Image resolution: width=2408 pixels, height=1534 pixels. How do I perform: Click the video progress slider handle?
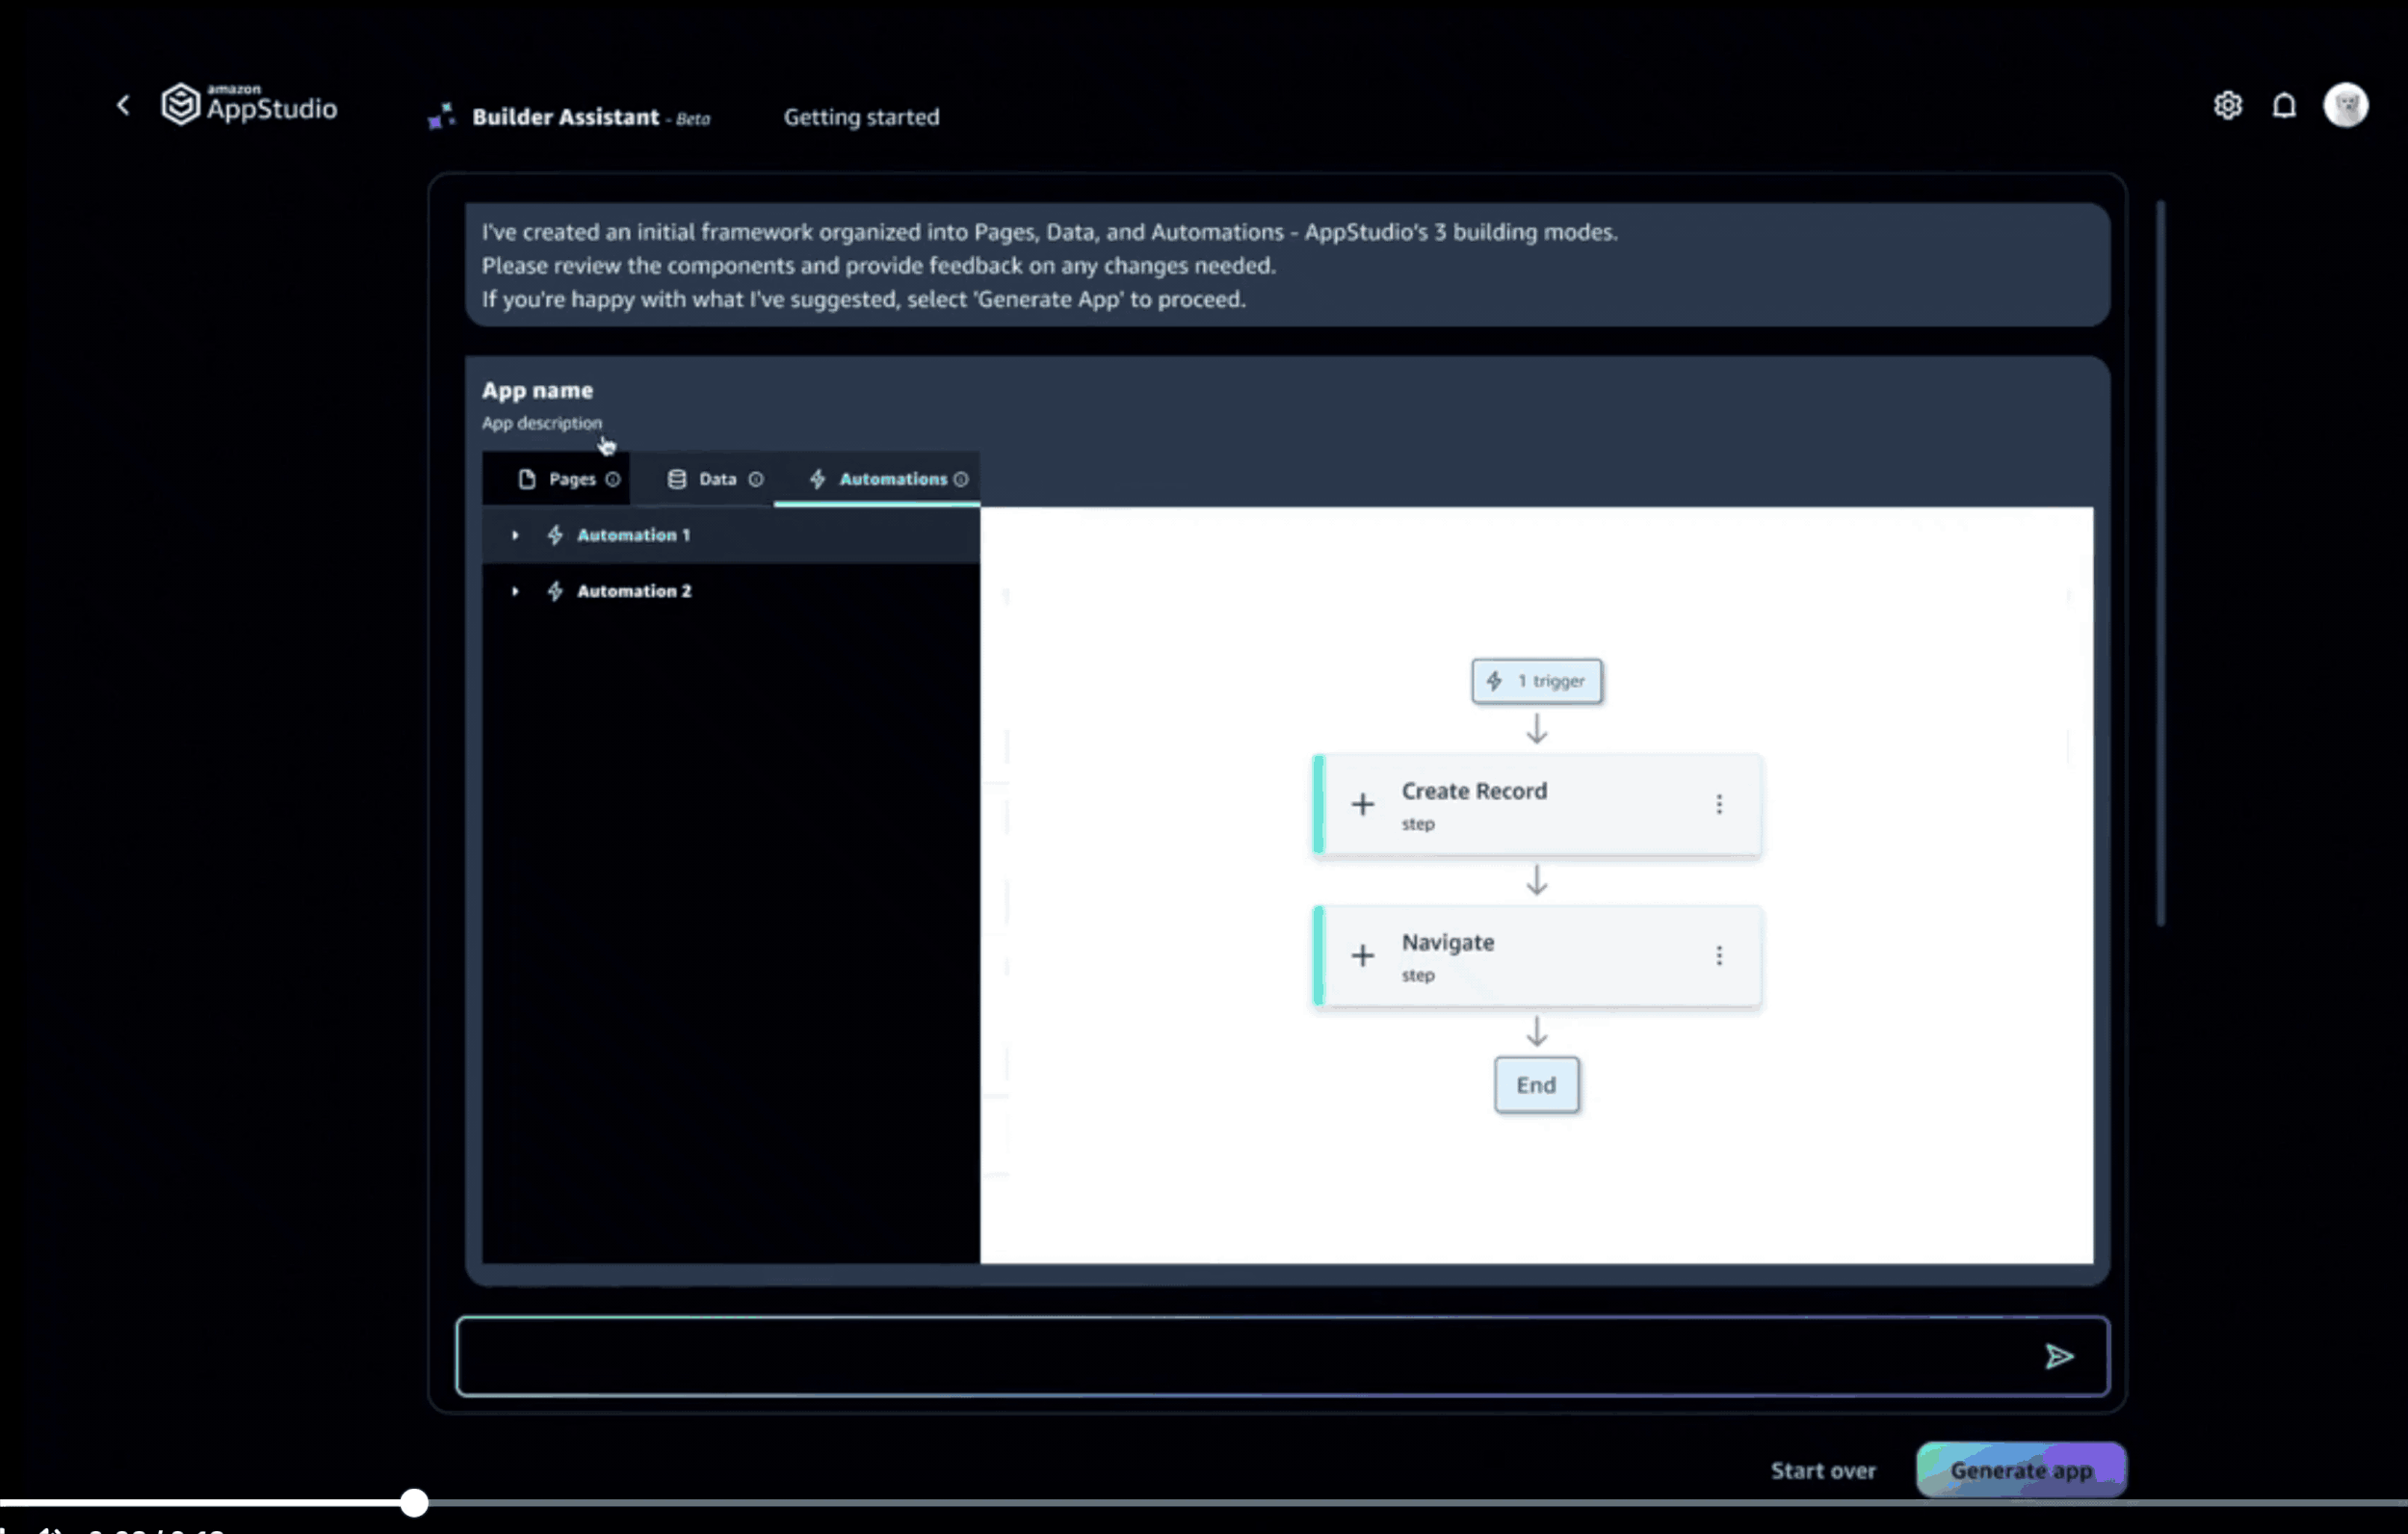(414, 1502)
